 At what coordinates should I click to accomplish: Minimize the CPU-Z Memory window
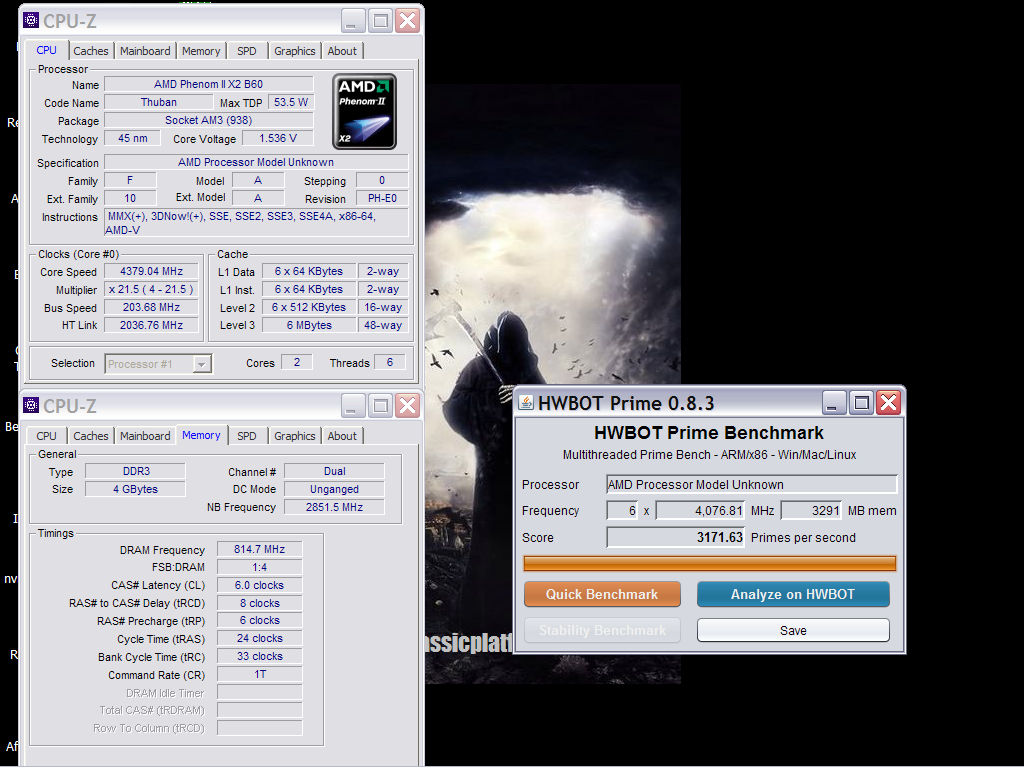pos(353,406)
